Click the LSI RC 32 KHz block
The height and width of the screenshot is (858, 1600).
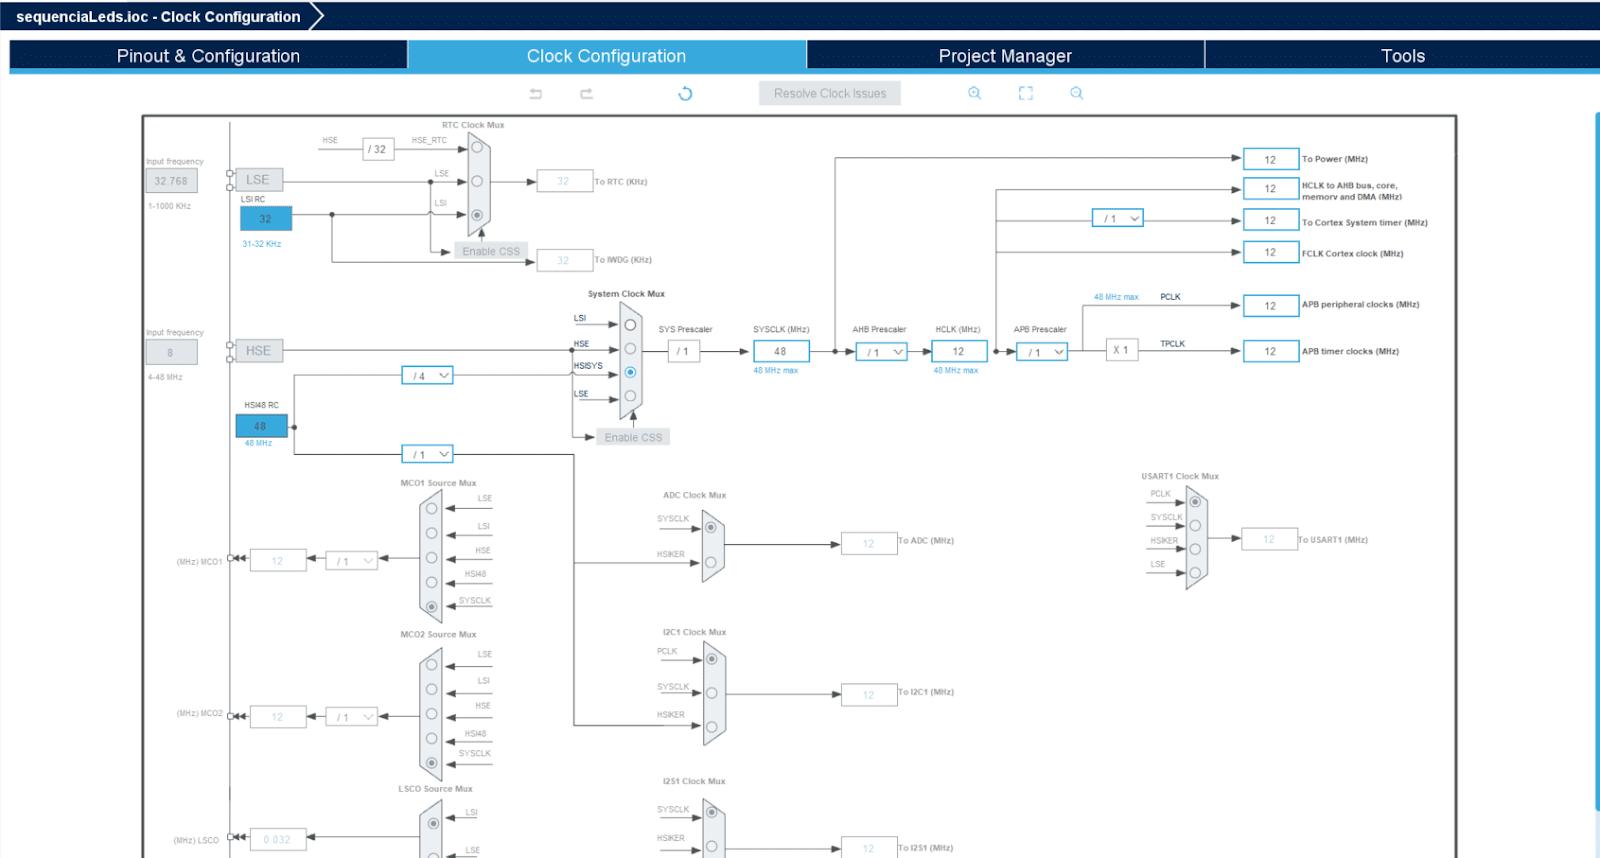pyautogui.click(x=266, y=219)
